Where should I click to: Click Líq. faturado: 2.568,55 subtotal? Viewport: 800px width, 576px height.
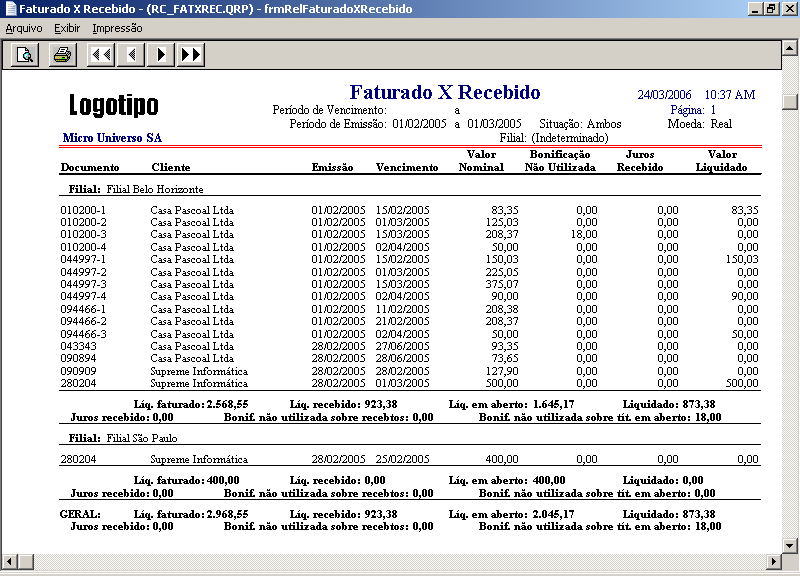[x=191, y=405]
